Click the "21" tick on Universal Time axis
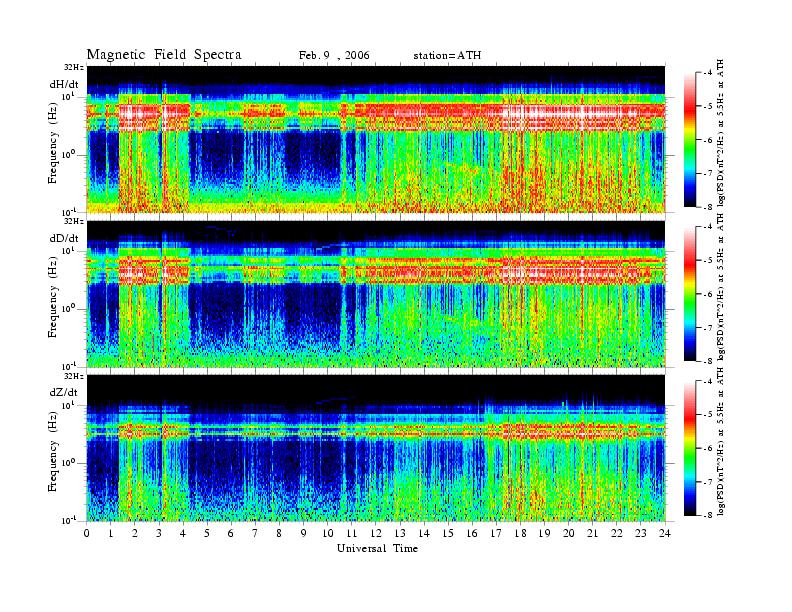Viewport: 792px width, 612px height. 592,533
